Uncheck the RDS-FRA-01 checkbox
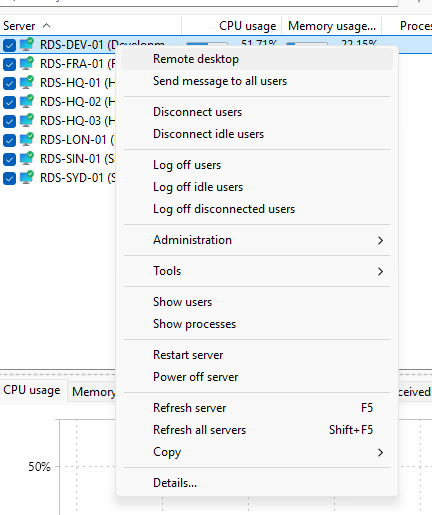This screenshot has height=515, width=432. pyautogui.click(x=9, y=64)
